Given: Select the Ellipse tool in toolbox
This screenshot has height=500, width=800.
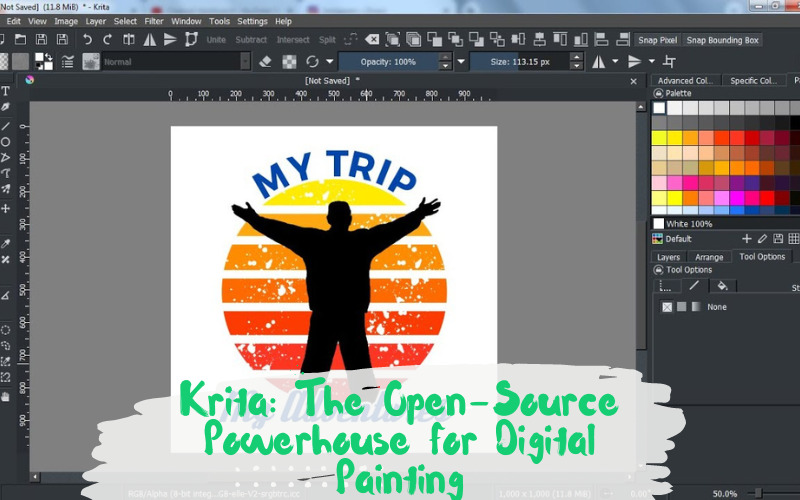Looking at the screenshot, I should (6, 142).
